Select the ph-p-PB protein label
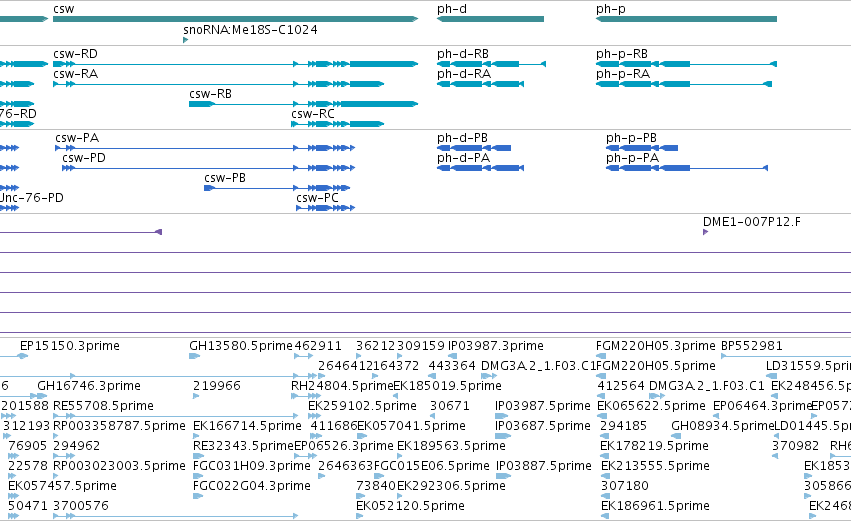This screenshot has width=851, height=521. 632,138
